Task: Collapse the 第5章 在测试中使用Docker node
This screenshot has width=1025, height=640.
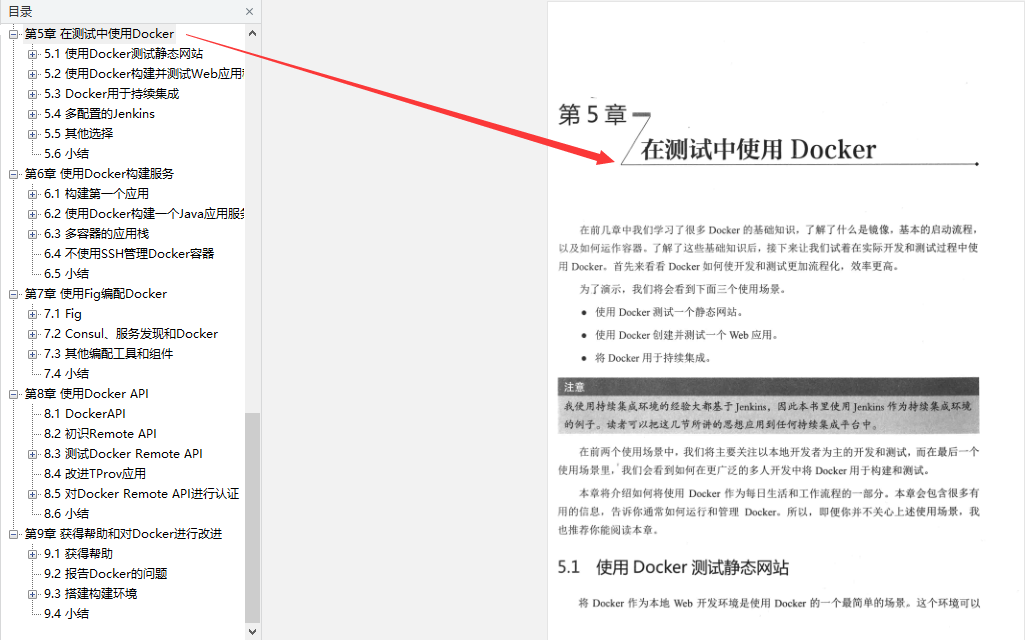Action: 13,34
